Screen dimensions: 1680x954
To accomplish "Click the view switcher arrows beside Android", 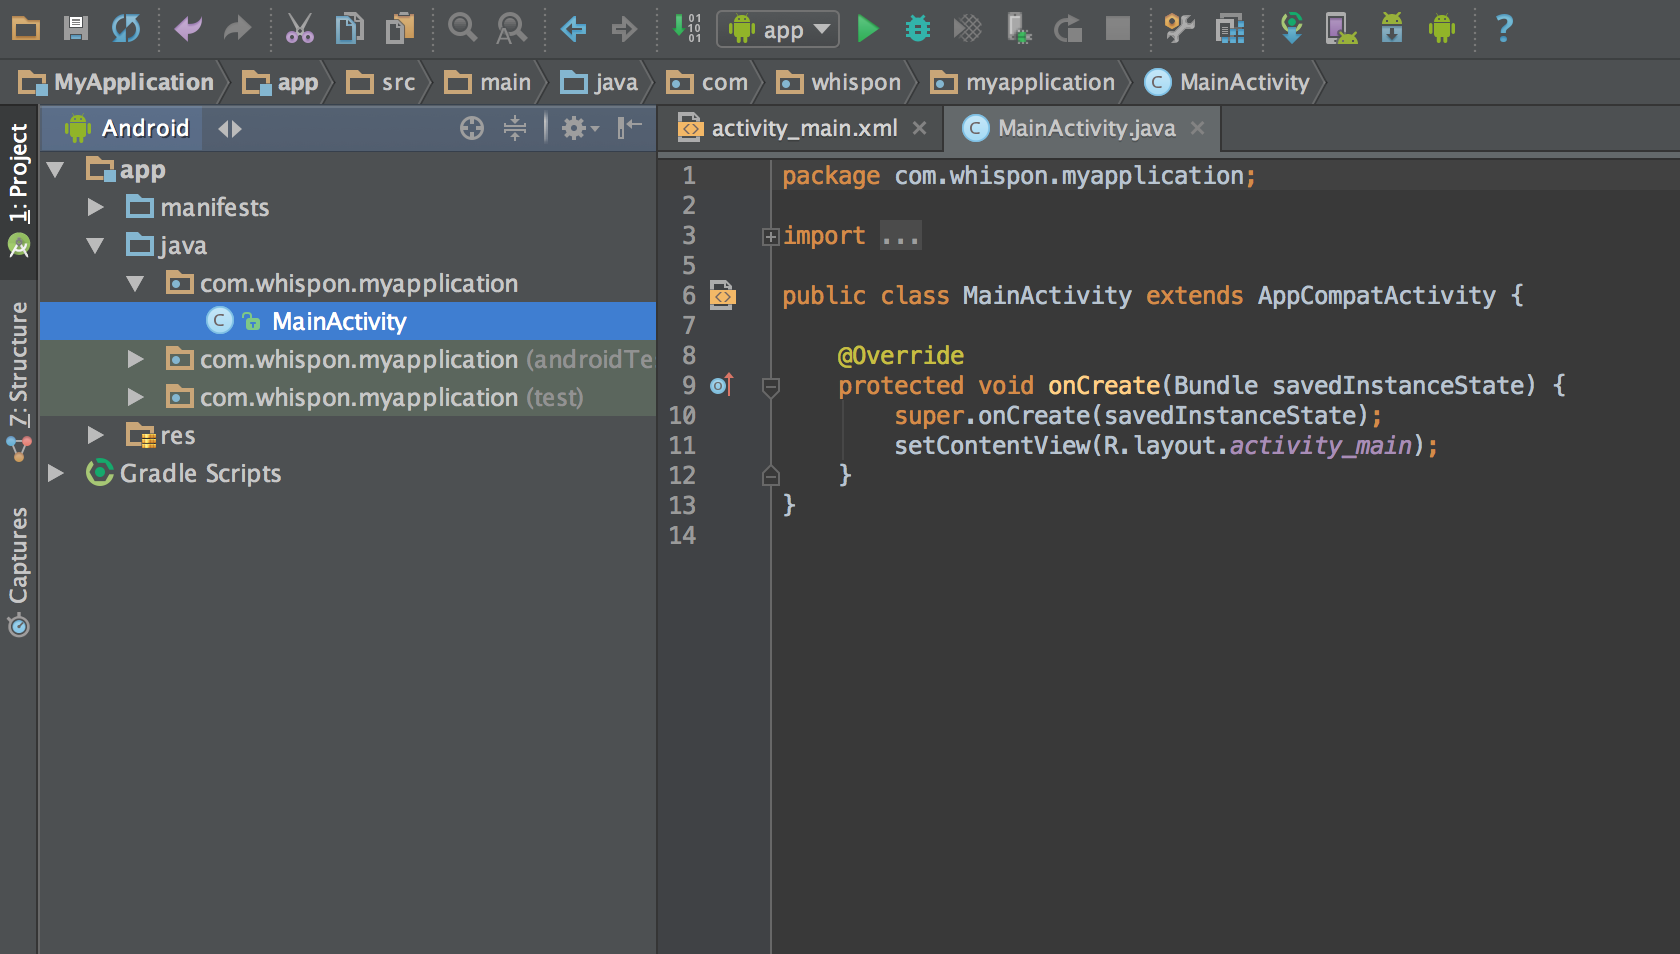I will [x=230, y=128].
